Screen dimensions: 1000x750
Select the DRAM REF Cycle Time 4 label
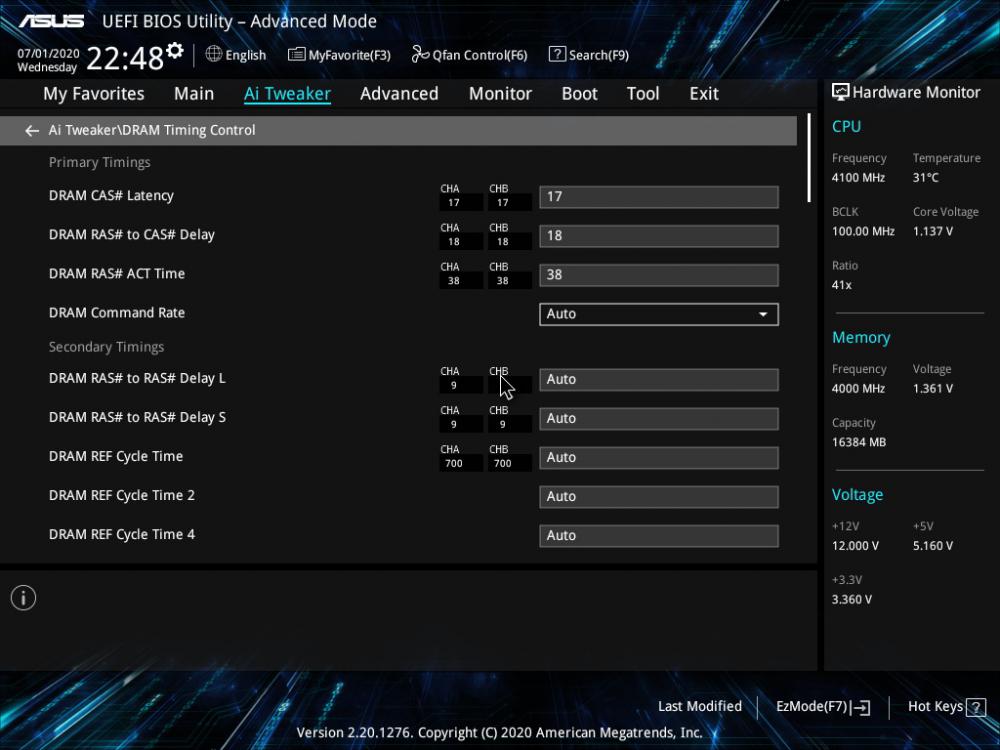[122, 534]
